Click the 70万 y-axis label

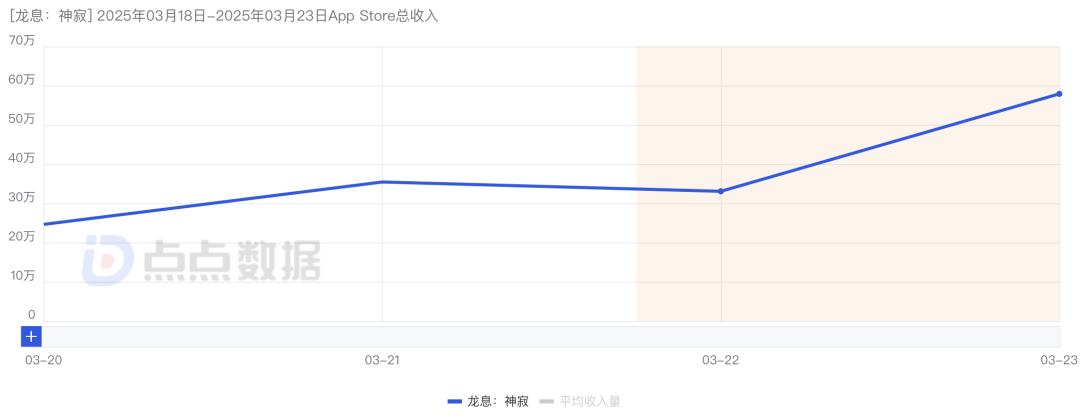coord(22,41)
